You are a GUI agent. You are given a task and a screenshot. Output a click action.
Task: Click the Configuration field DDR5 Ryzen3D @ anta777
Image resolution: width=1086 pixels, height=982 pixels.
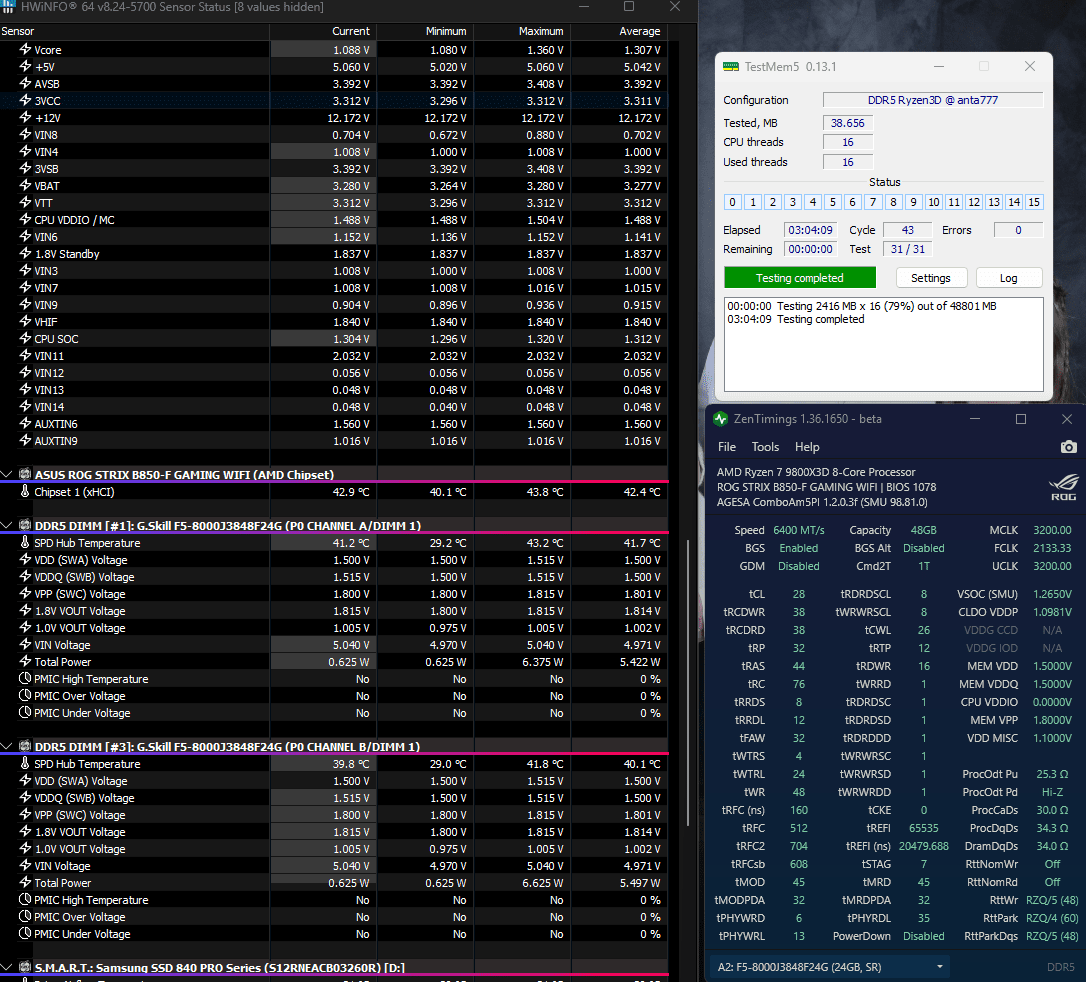(933, 100)
